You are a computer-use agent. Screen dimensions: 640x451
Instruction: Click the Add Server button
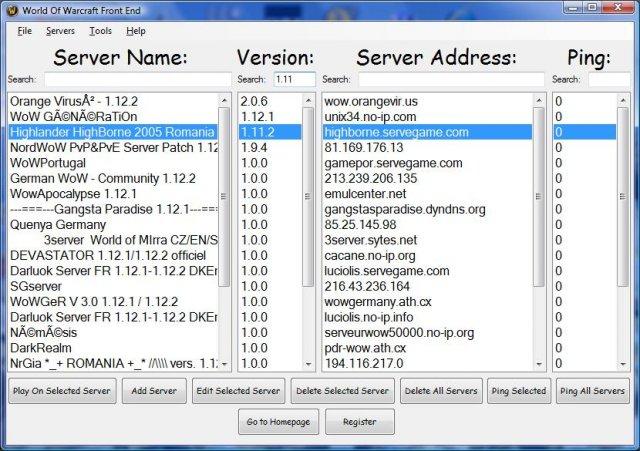pos(154,391)
